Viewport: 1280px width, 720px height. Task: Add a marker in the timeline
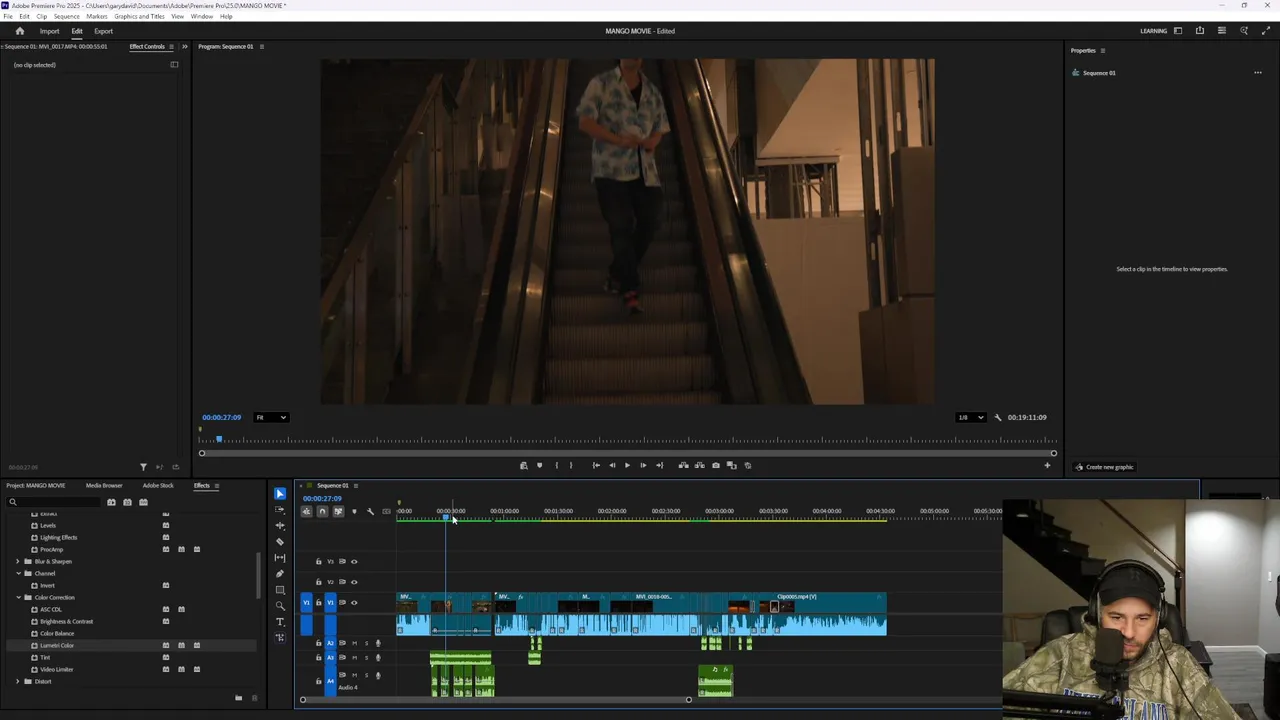(354, 511)
